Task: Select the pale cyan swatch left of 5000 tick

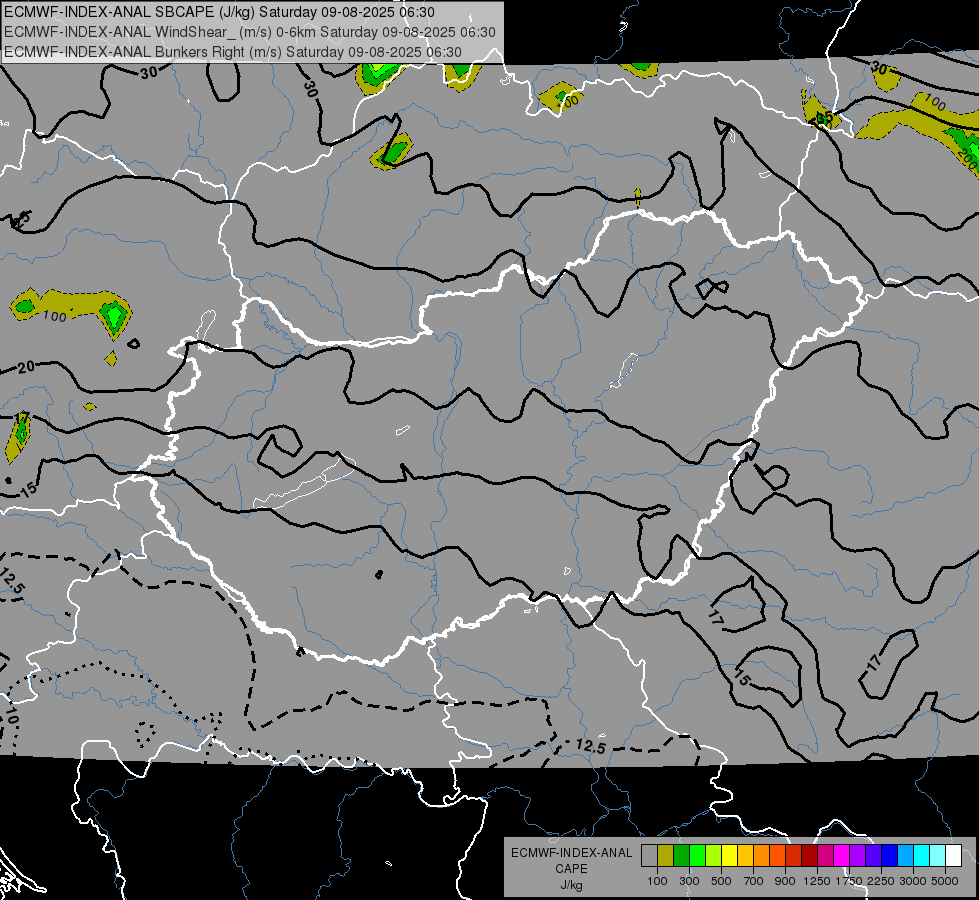Action: coord(938,855)
